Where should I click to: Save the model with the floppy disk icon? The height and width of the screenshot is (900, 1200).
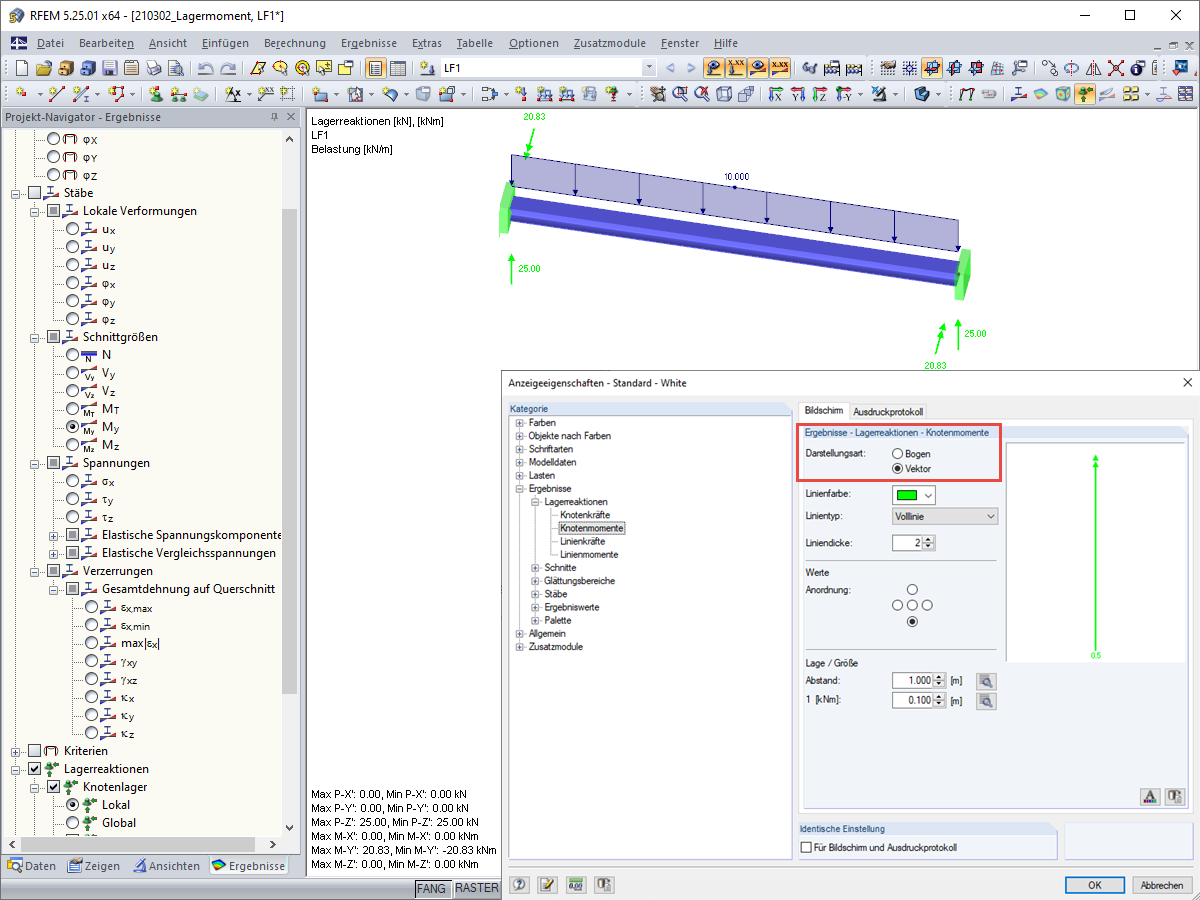coord(108,68)
